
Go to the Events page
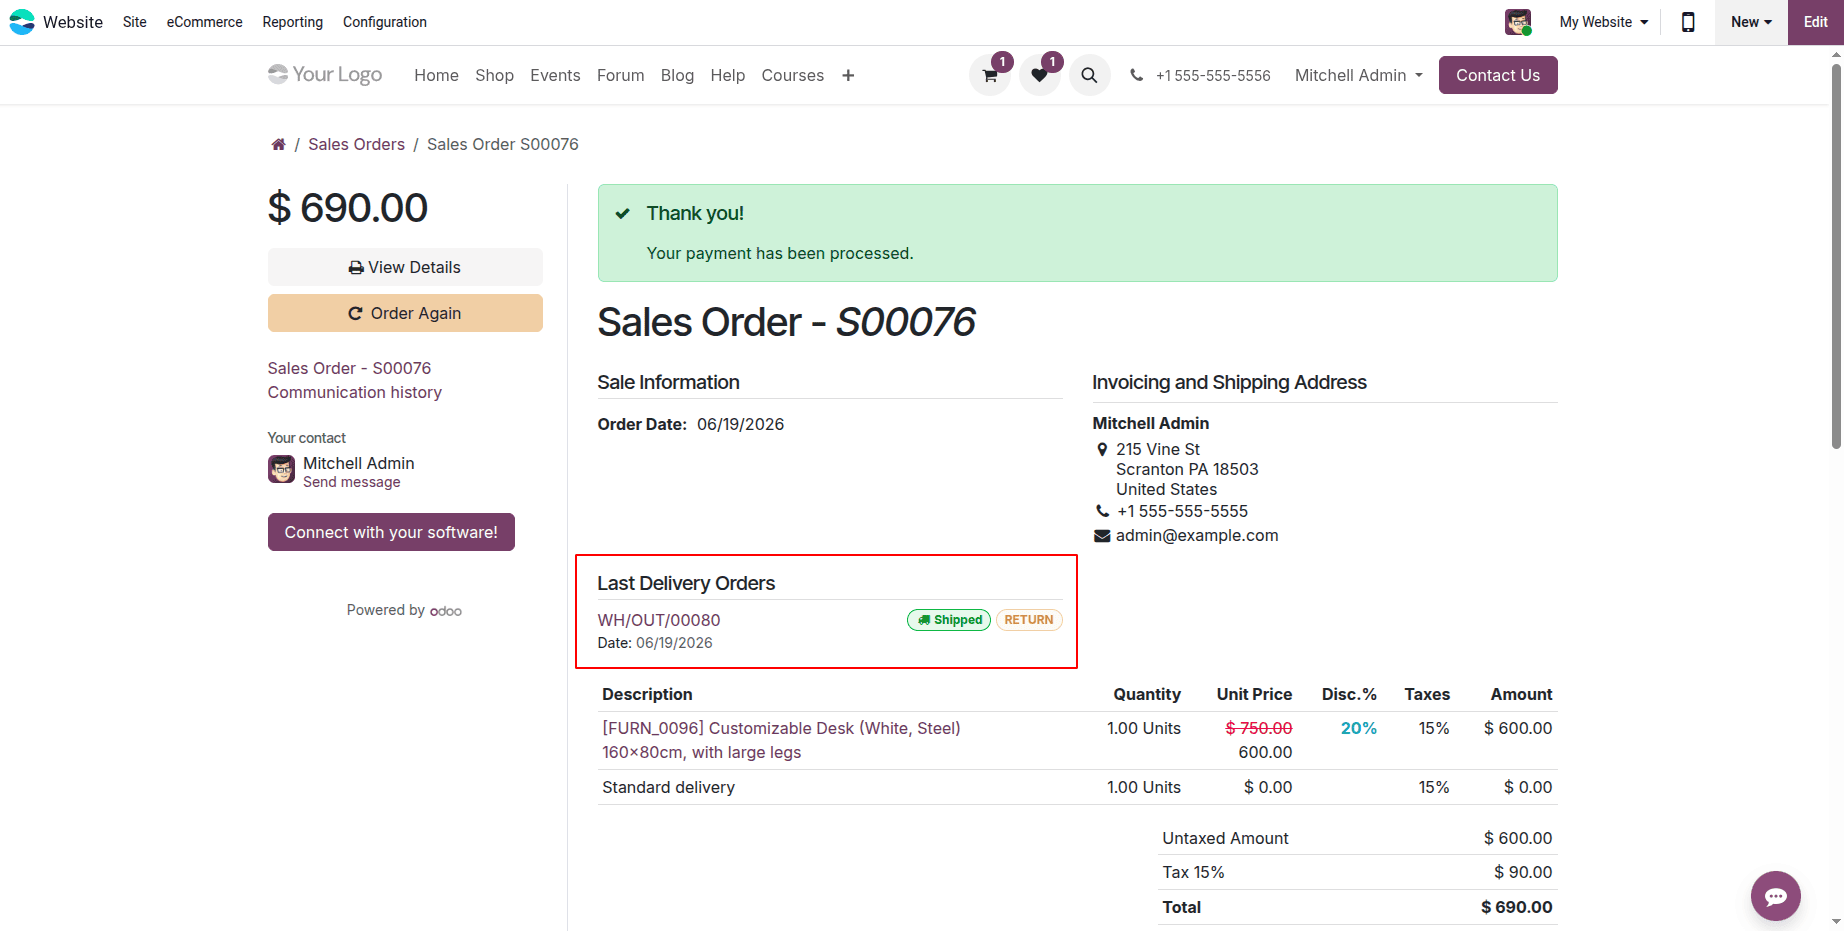(555, 75)
